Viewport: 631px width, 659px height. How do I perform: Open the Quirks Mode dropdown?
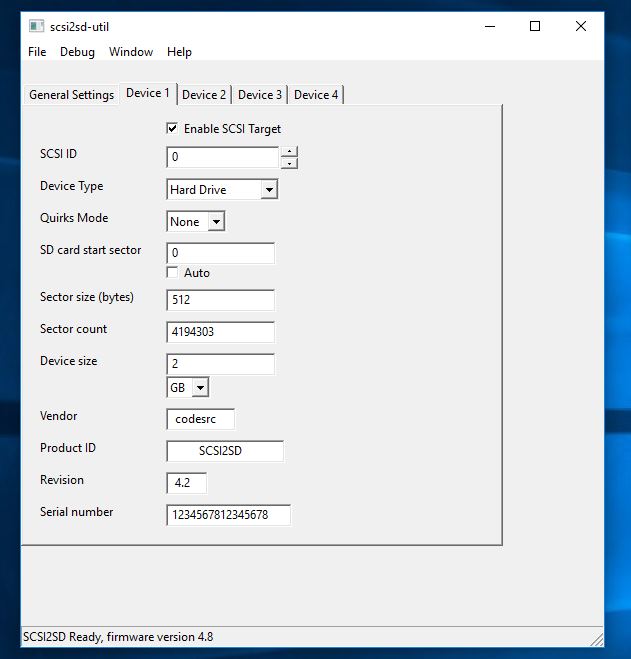pyautogui.click(x=216, y=221)
